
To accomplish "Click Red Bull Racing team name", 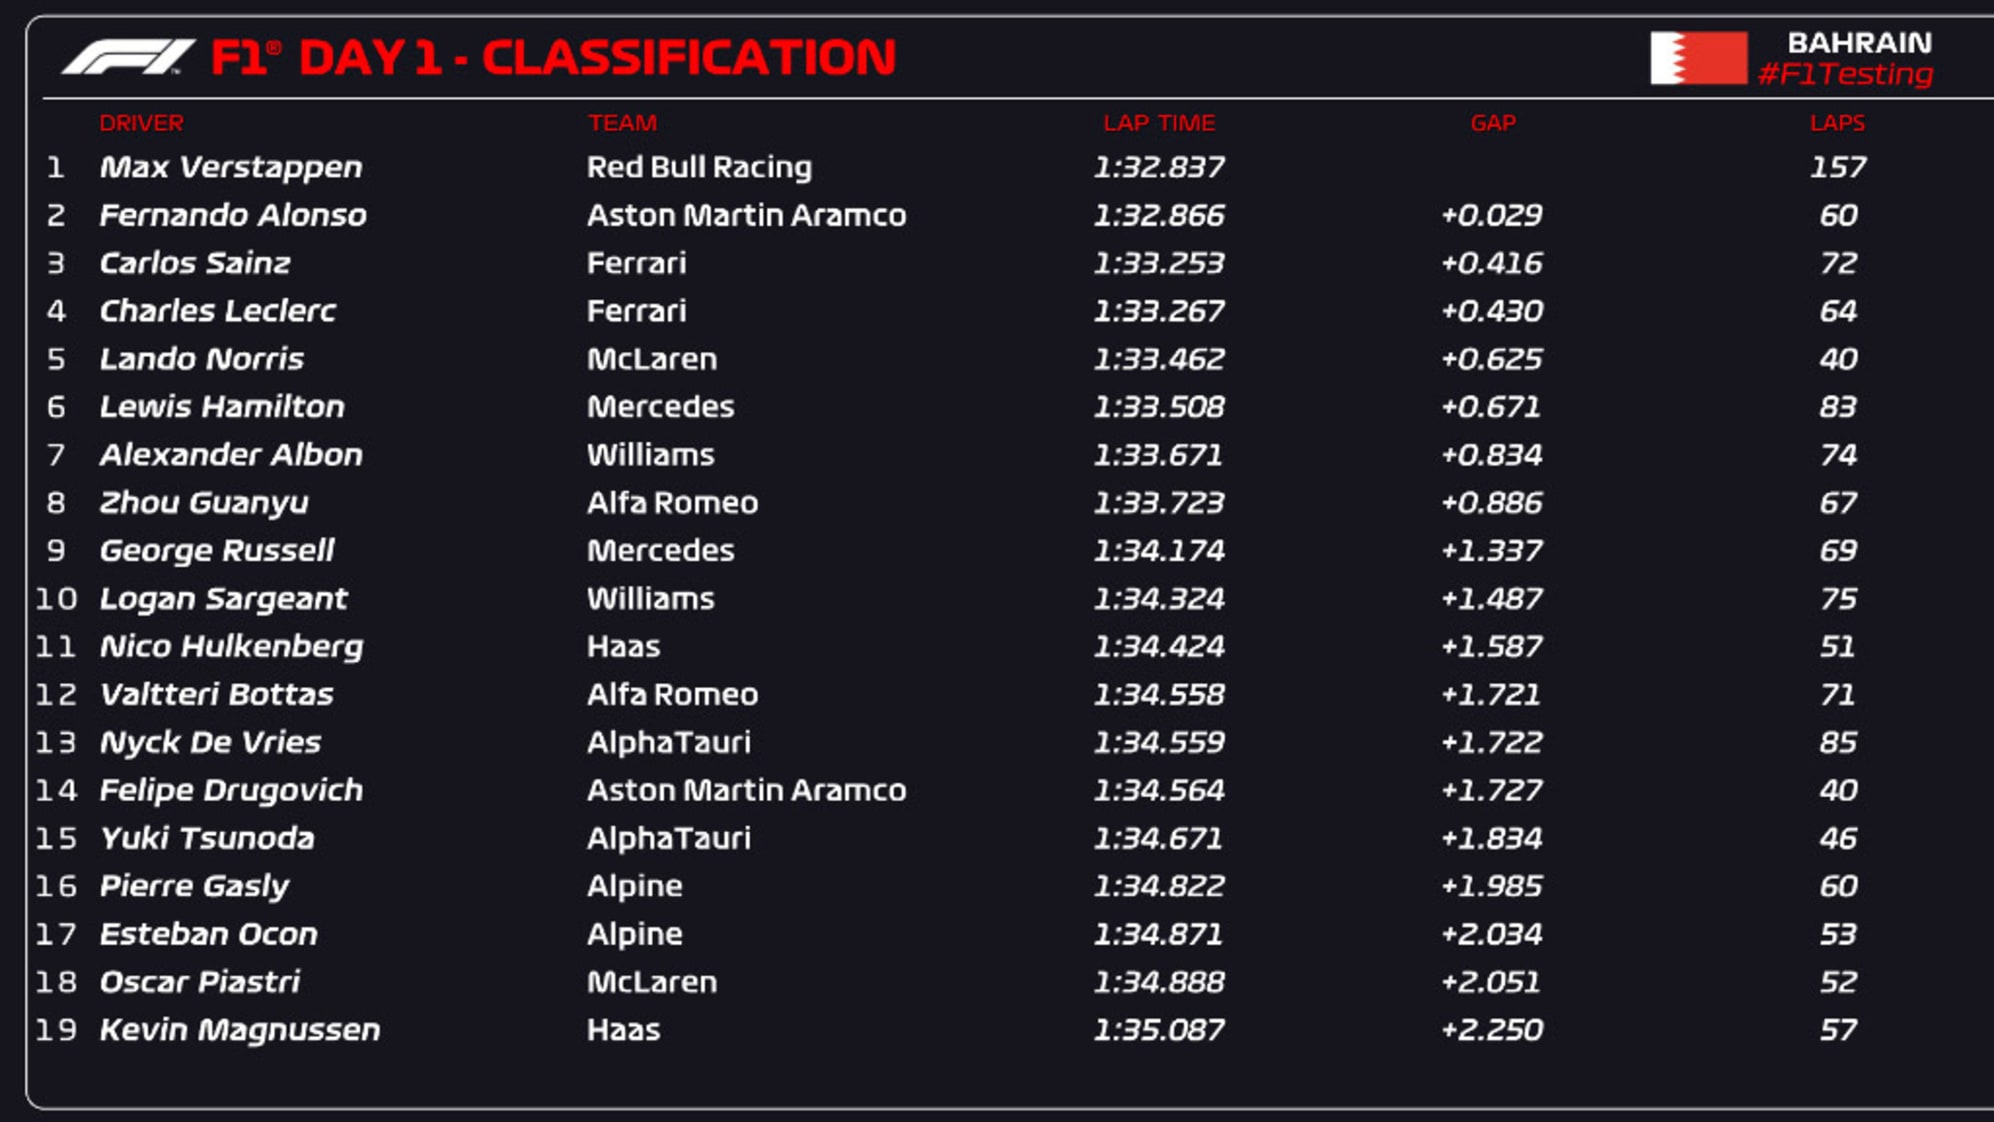I will click(699, 167).
